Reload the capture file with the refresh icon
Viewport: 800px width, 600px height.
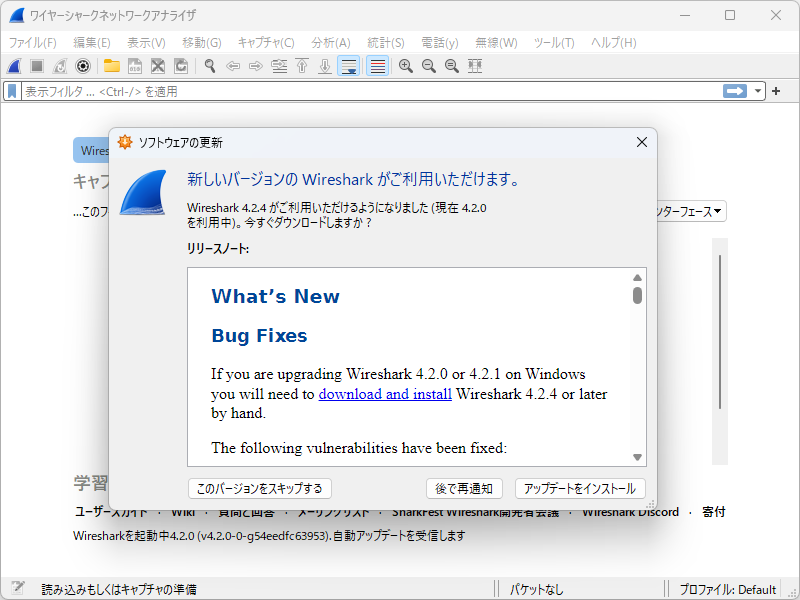point(180,66)
